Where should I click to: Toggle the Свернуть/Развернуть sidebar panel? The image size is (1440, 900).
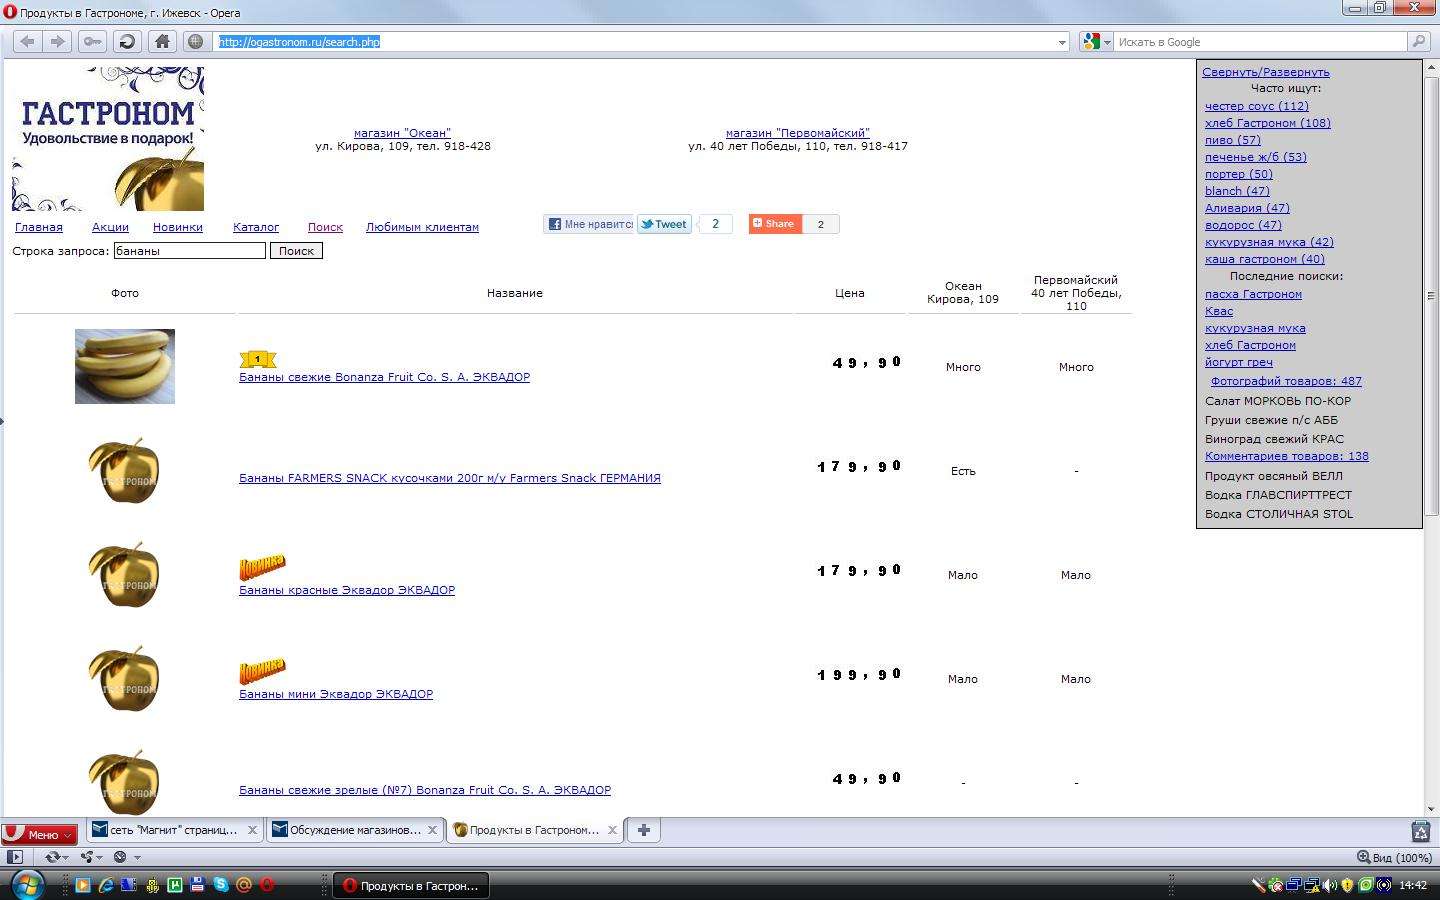(x=1266, y=72)
